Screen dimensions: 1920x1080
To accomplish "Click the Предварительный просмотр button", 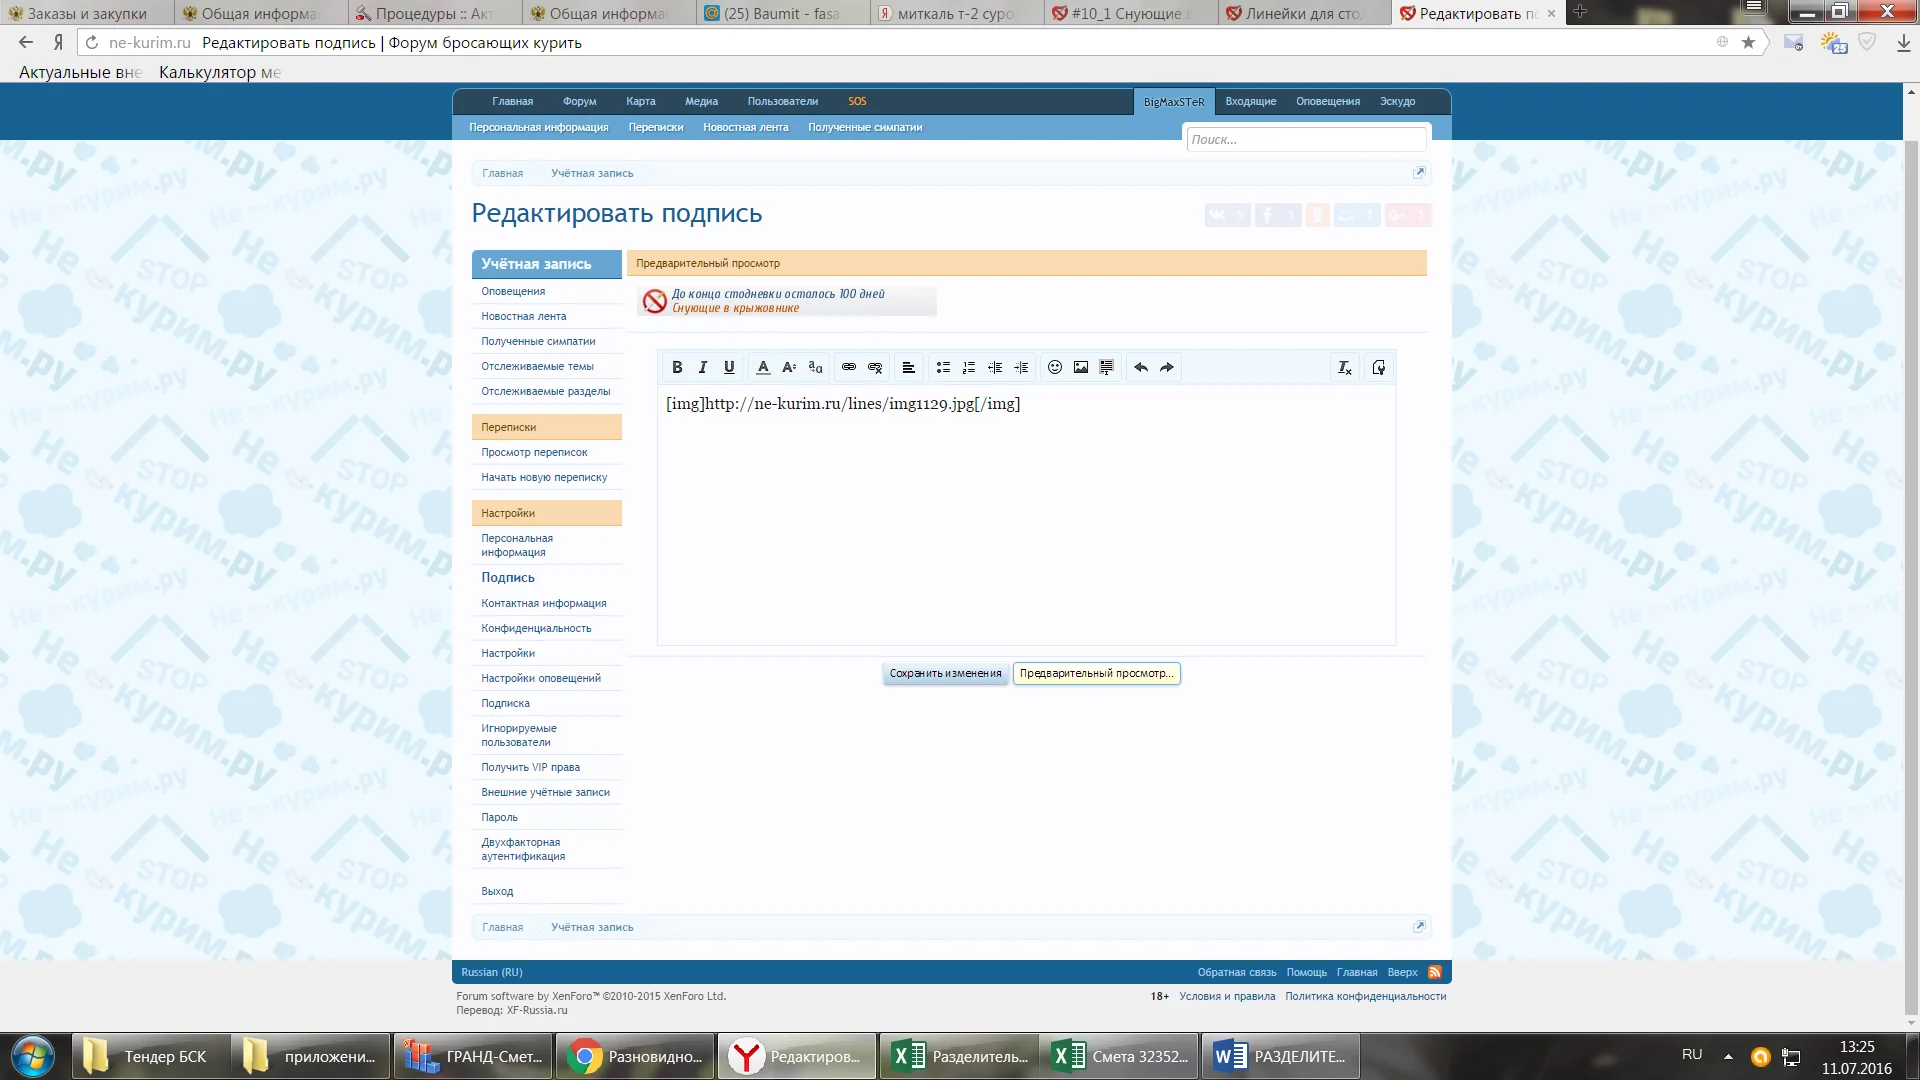I will pyautogui.click(x=1096, y=674).
